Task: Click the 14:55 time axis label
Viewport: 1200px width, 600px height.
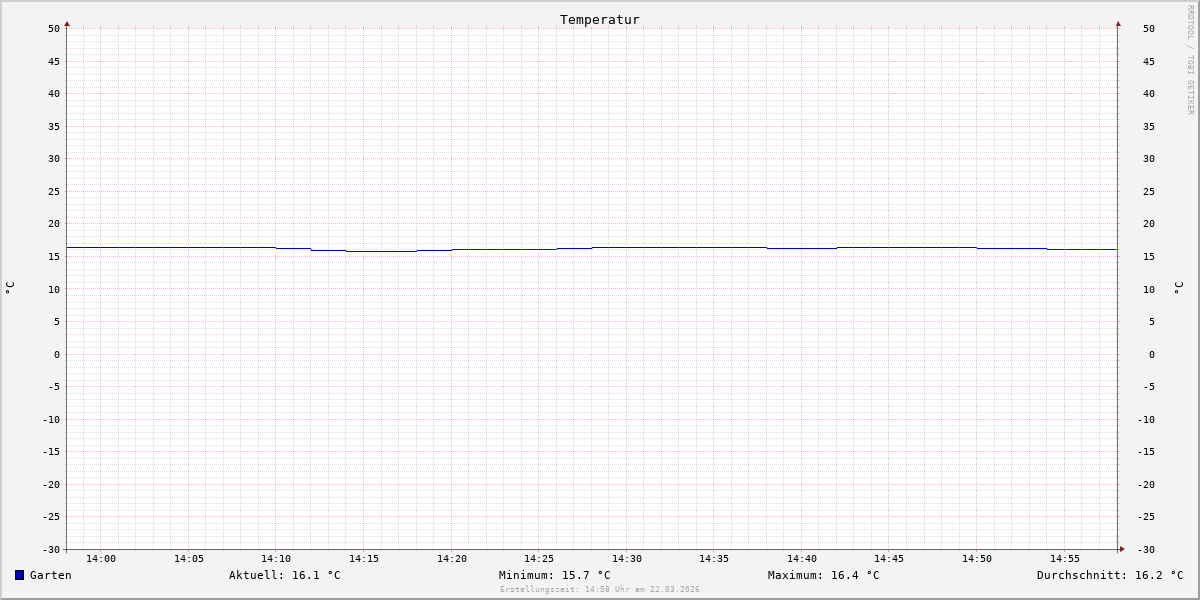Action: [x=1065, y=559]
